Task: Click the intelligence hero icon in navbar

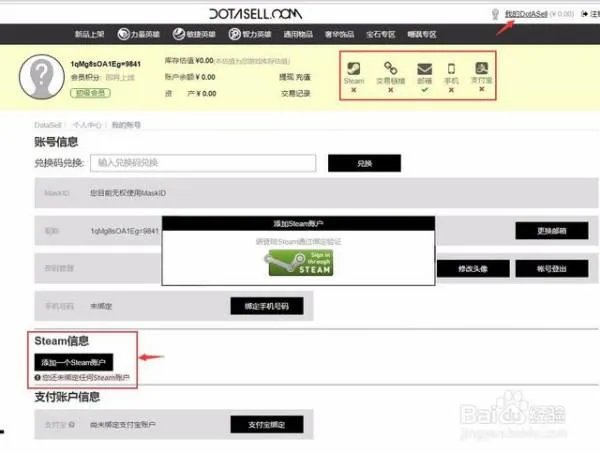Action: [x=235, y=34]
